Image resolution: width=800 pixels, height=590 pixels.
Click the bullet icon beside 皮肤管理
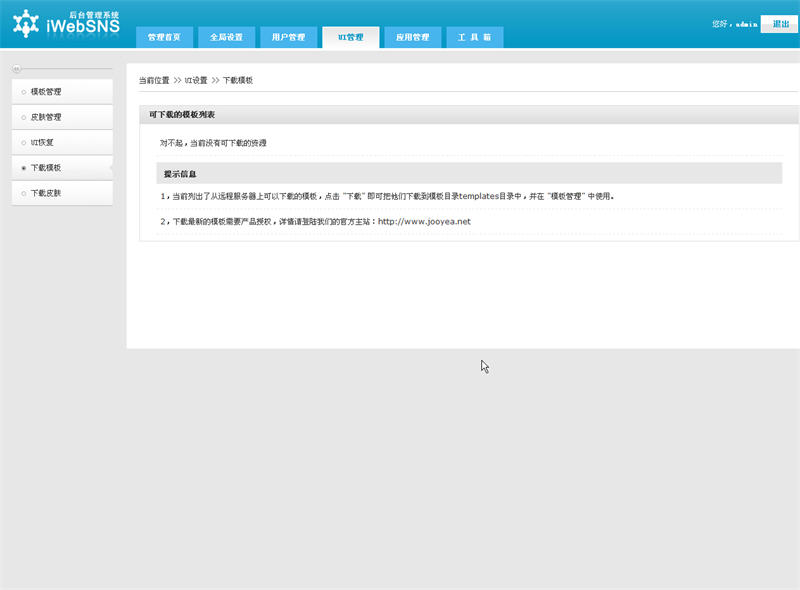pyautogui.click(x=23, y=117)
